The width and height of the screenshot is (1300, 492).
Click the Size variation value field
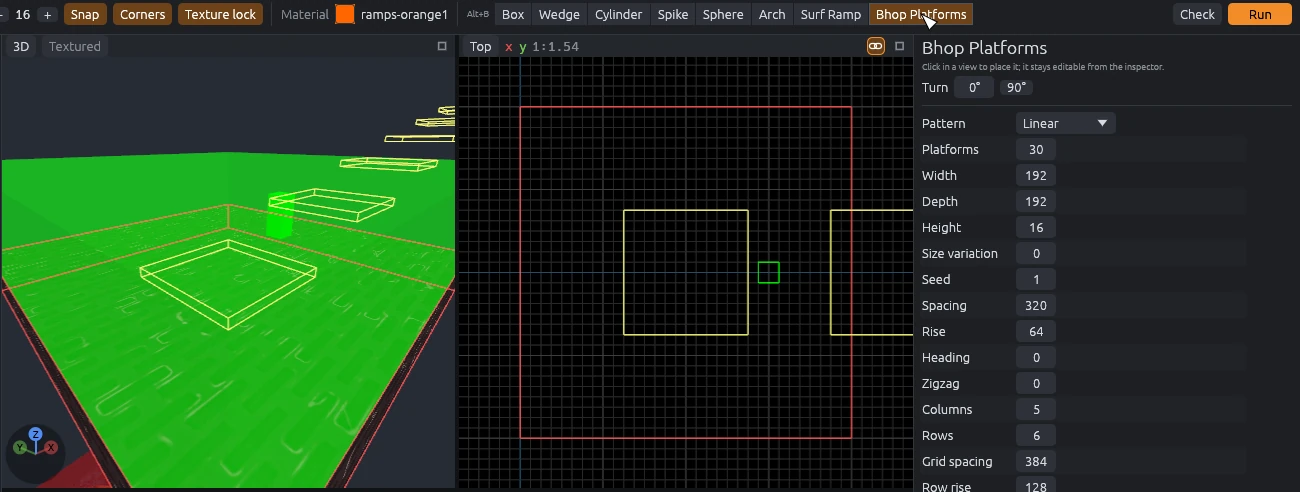[1036, 253]
